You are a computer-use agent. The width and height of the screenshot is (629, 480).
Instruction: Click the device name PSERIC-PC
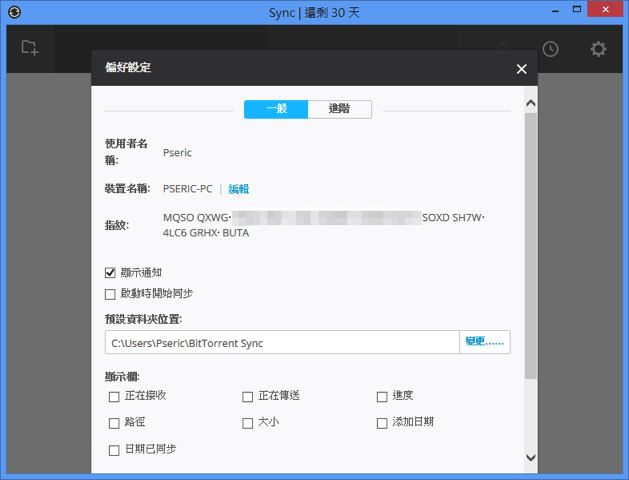point(188,189)
